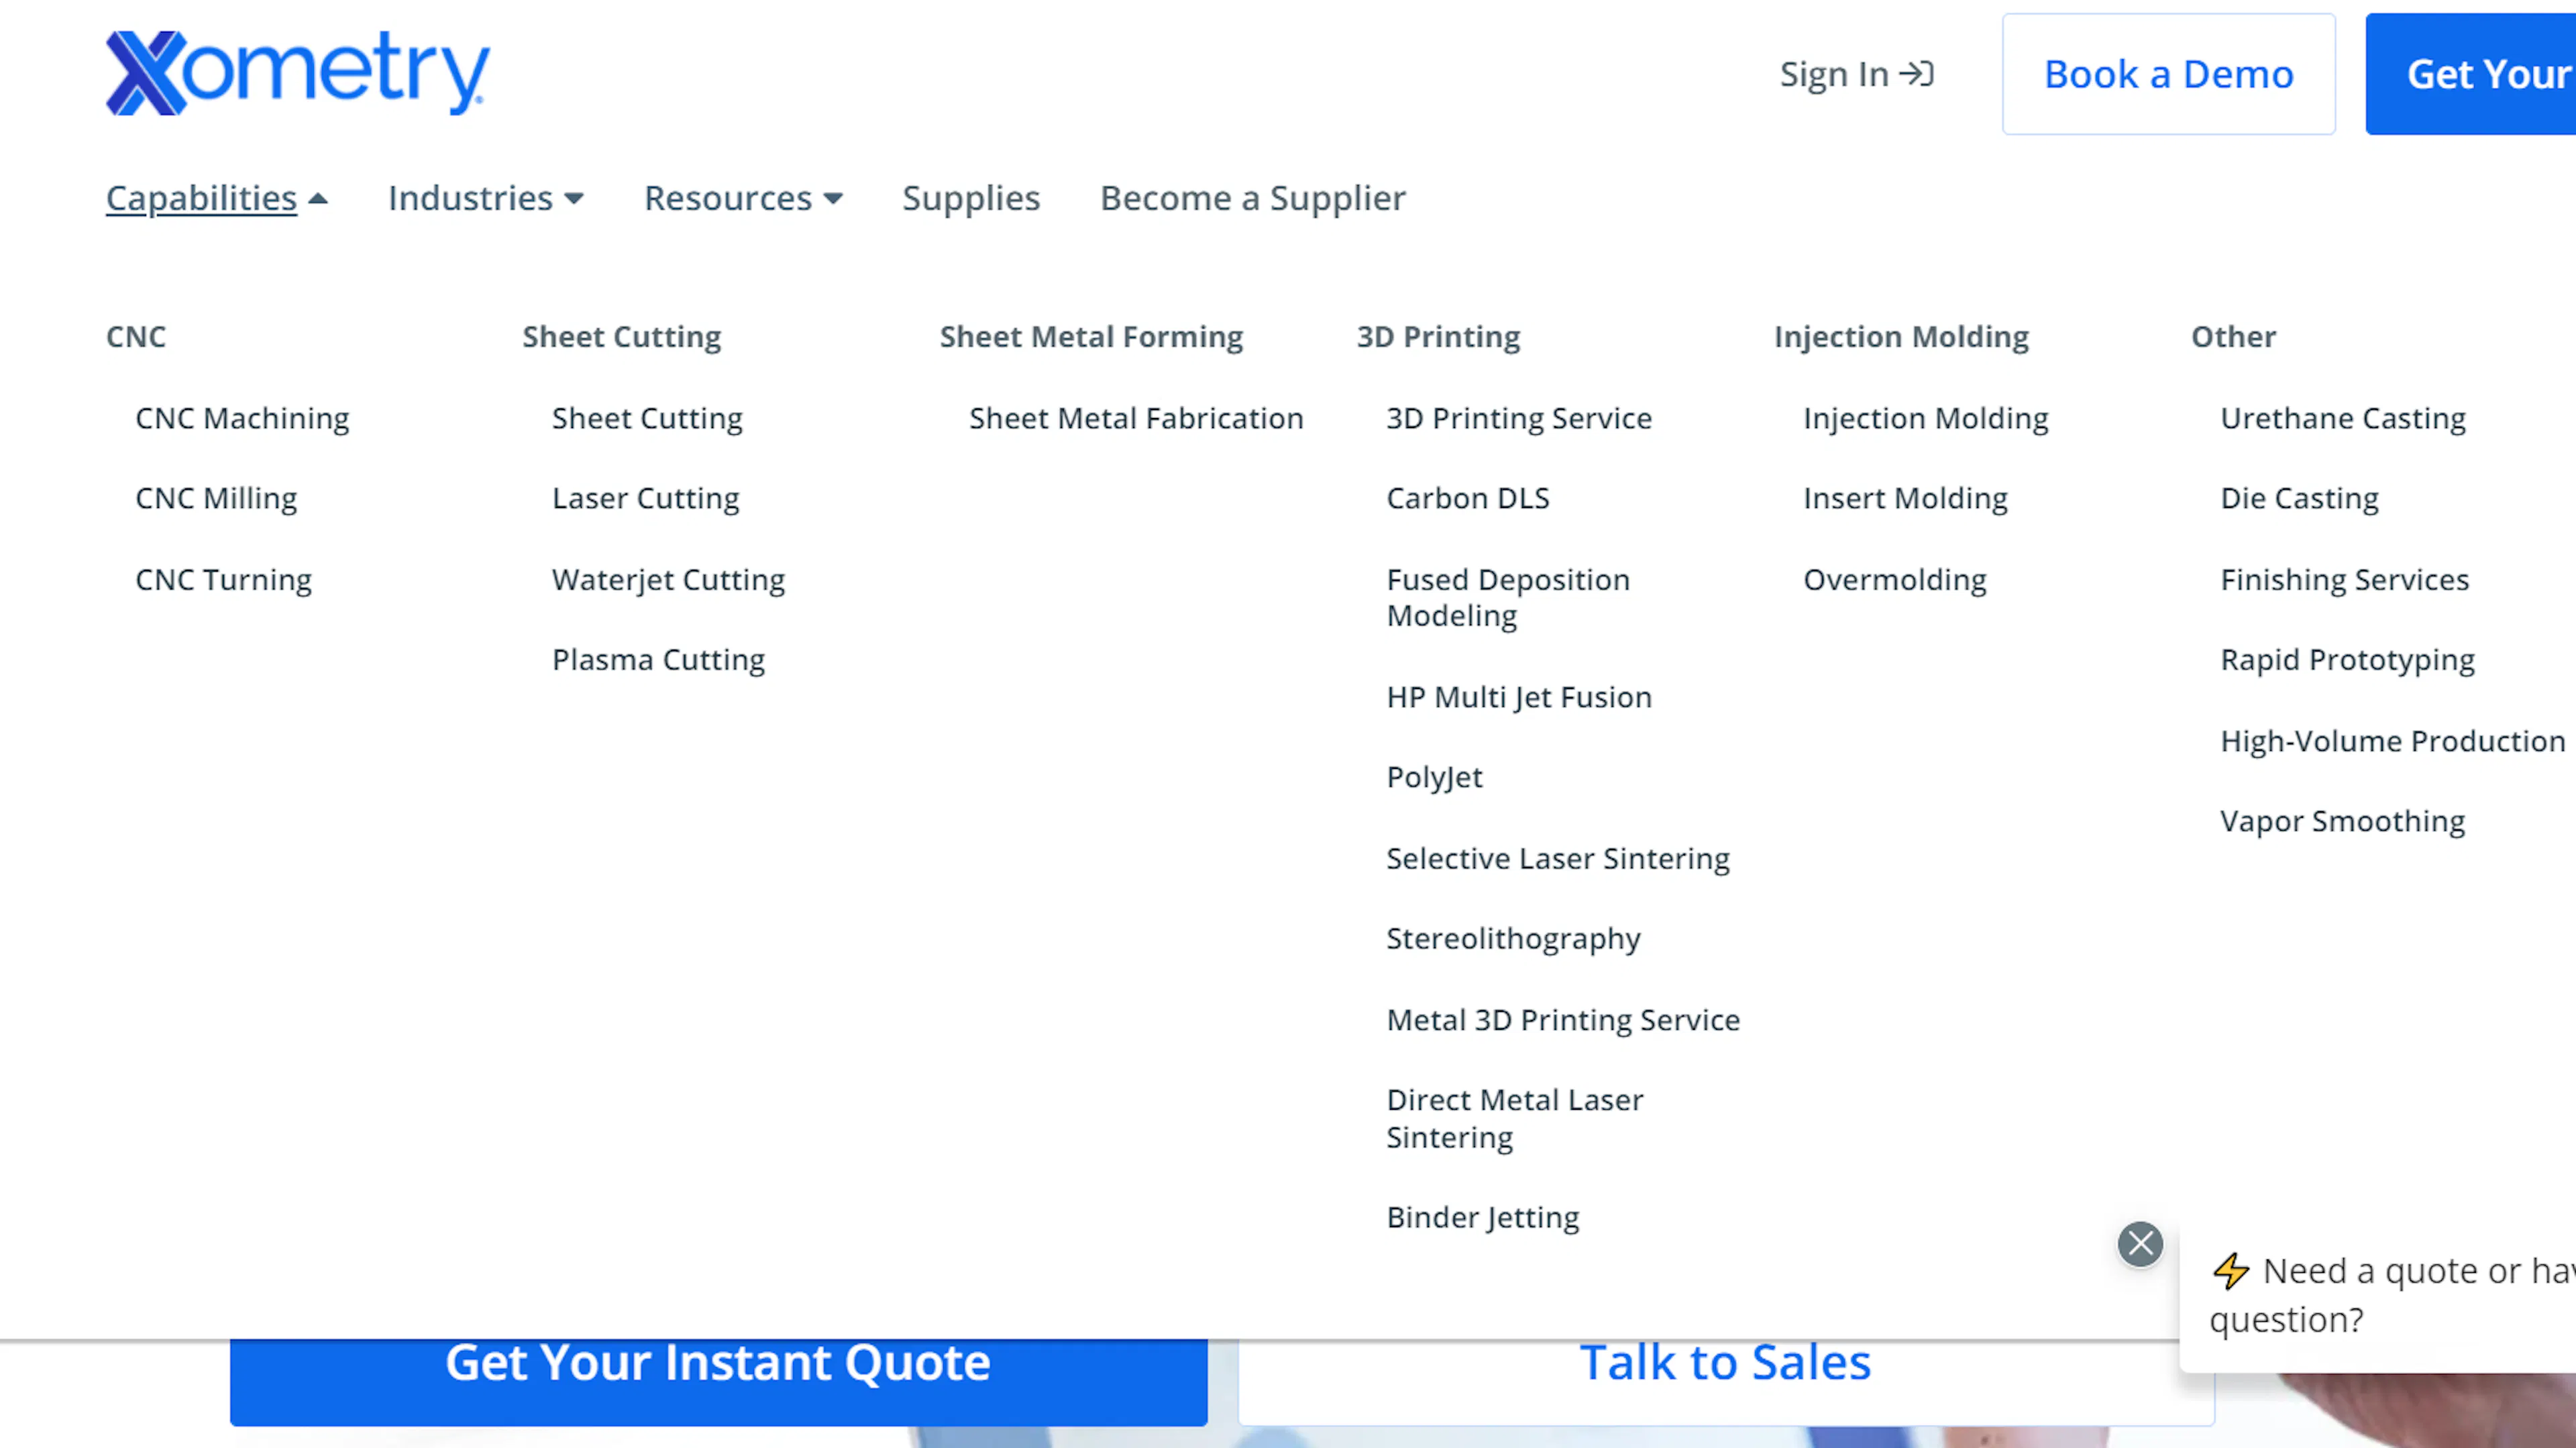
Task: Select Injection Molding category heading
Action: click(x=1901, y=336)
